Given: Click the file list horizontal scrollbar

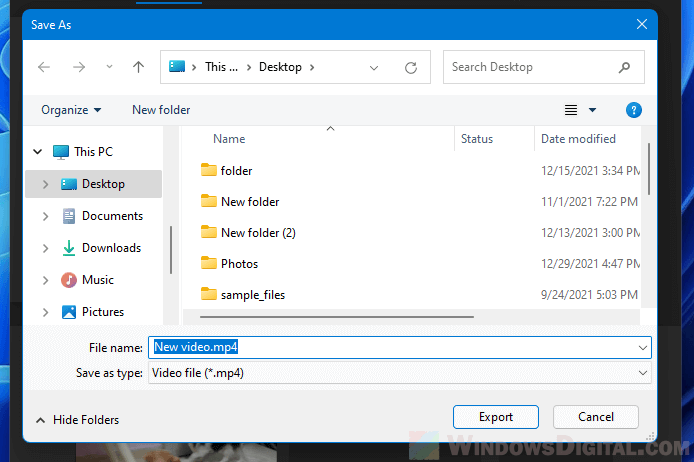Looking at the screenshot, I should 336,317.
